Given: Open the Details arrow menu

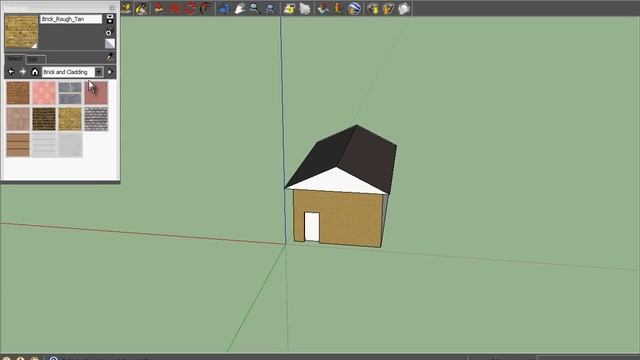Looking at the screenshot, I should [x=110, y=72].
